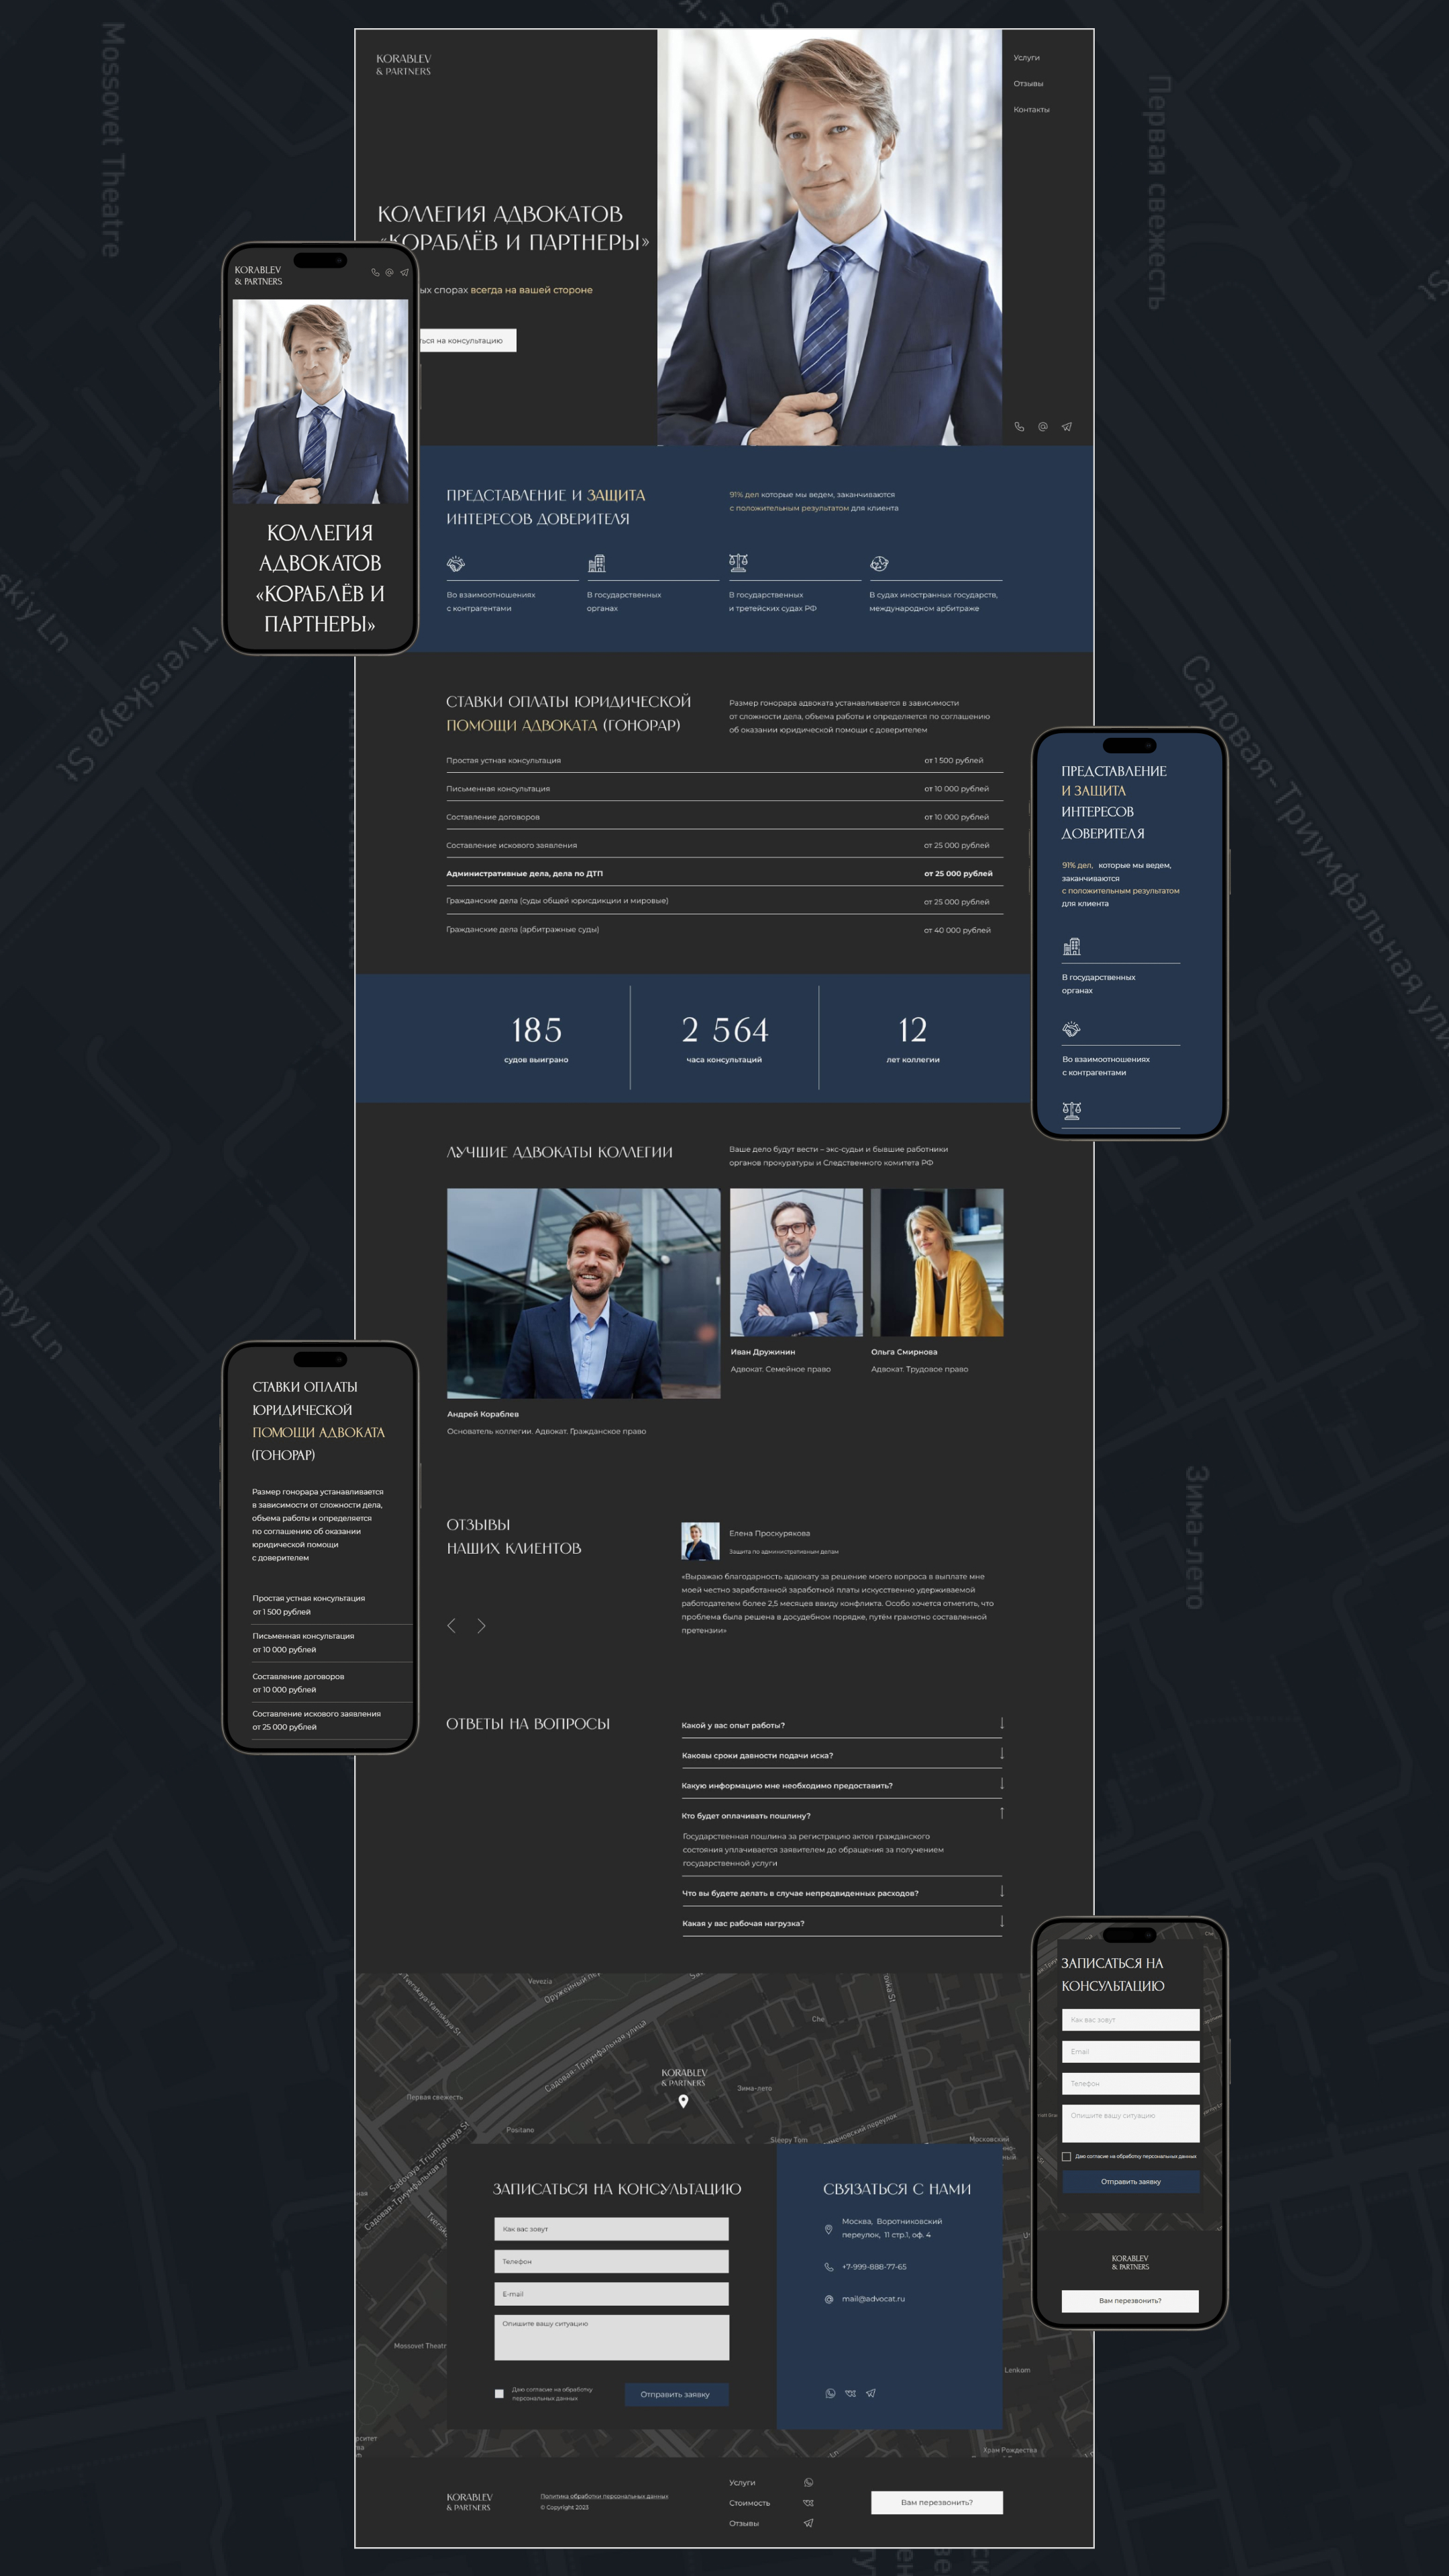Tap the handshake icon in the right phone mockup
Image resolution: width=1449 pixels, height=2576 pixels.
point(1071,1029)
